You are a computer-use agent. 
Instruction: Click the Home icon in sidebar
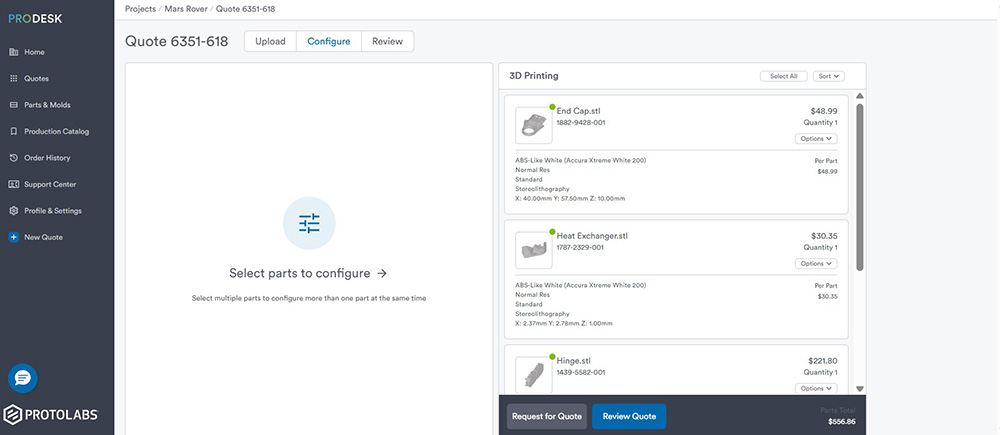[x=13, y=52]
